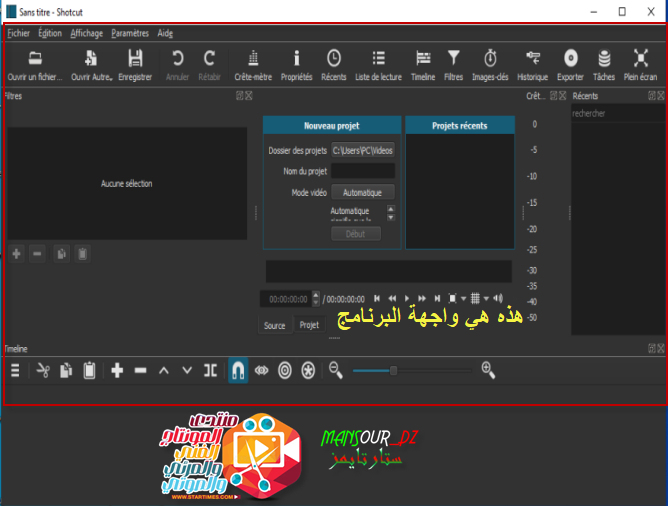
Task: Open the Exporter panel
Action: click(x=570, y=65)
